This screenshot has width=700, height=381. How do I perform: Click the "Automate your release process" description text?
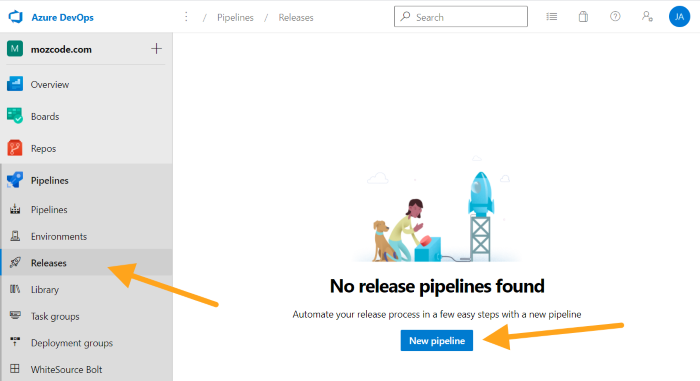[x=437, y=314]
